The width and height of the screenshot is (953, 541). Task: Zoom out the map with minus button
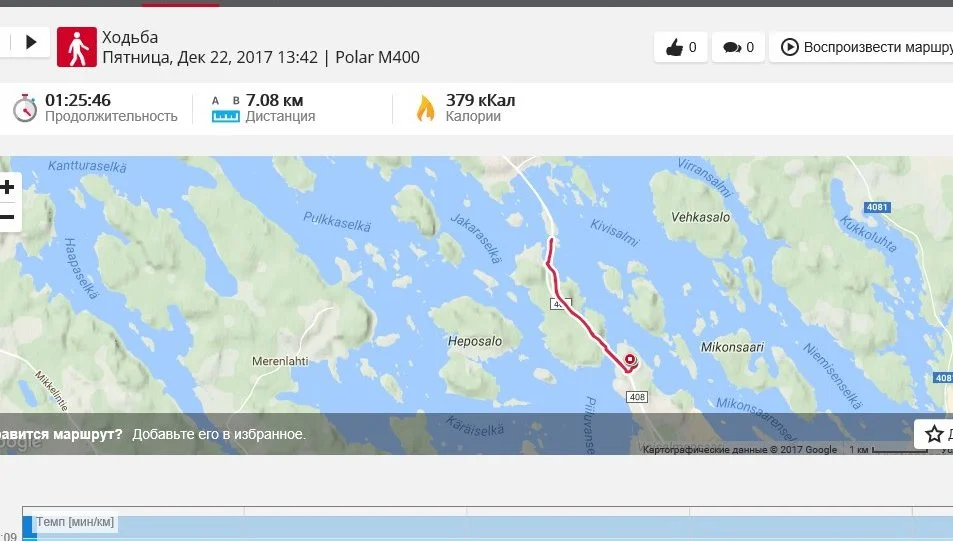tap(7, 217)
